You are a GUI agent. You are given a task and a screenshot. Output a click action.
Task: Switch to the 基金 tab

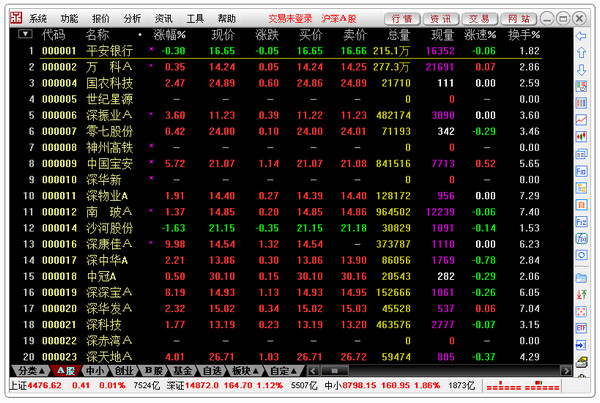182,370
